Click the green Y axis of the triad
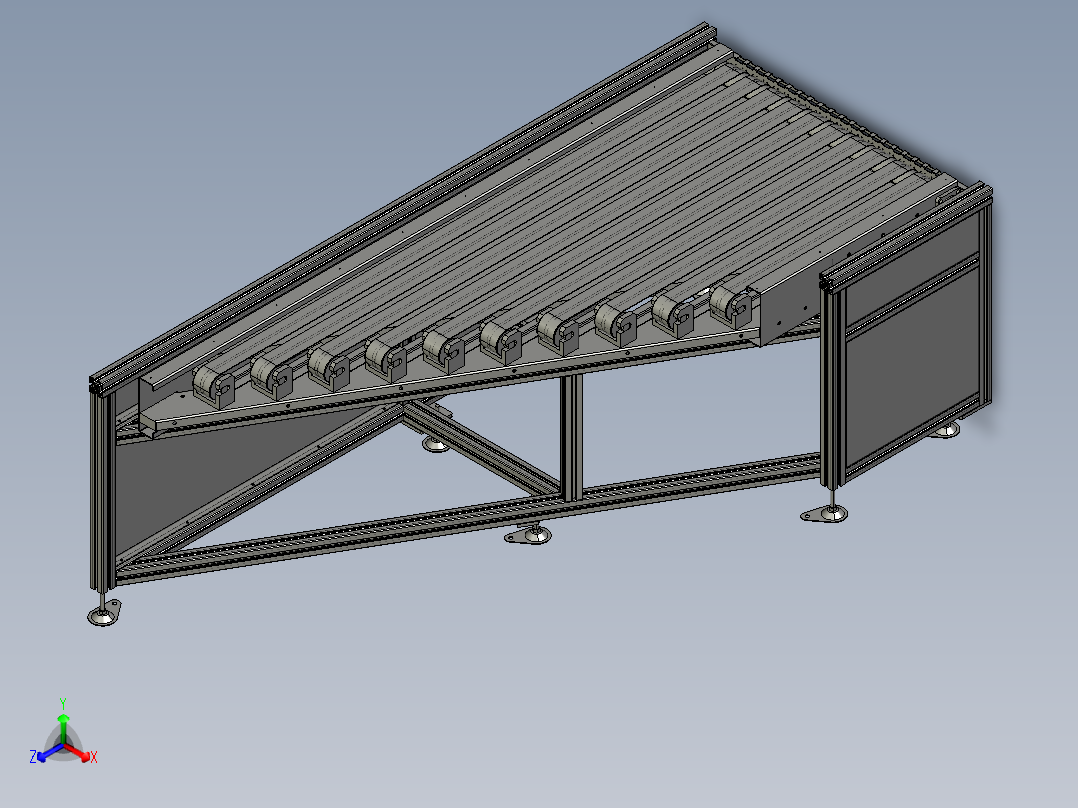1078x808 pixels. coord(63,729)
